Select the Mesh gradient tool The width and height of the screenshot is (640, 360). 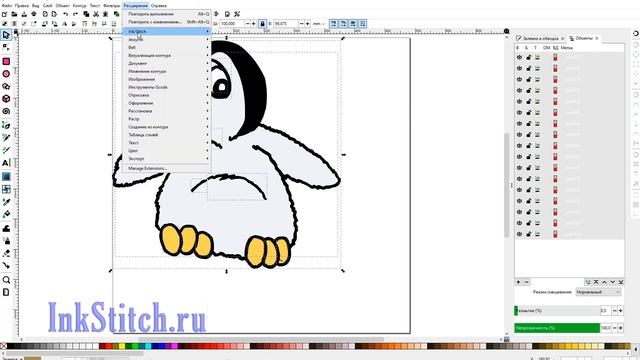pyautogui.click(x=6, y=189)
